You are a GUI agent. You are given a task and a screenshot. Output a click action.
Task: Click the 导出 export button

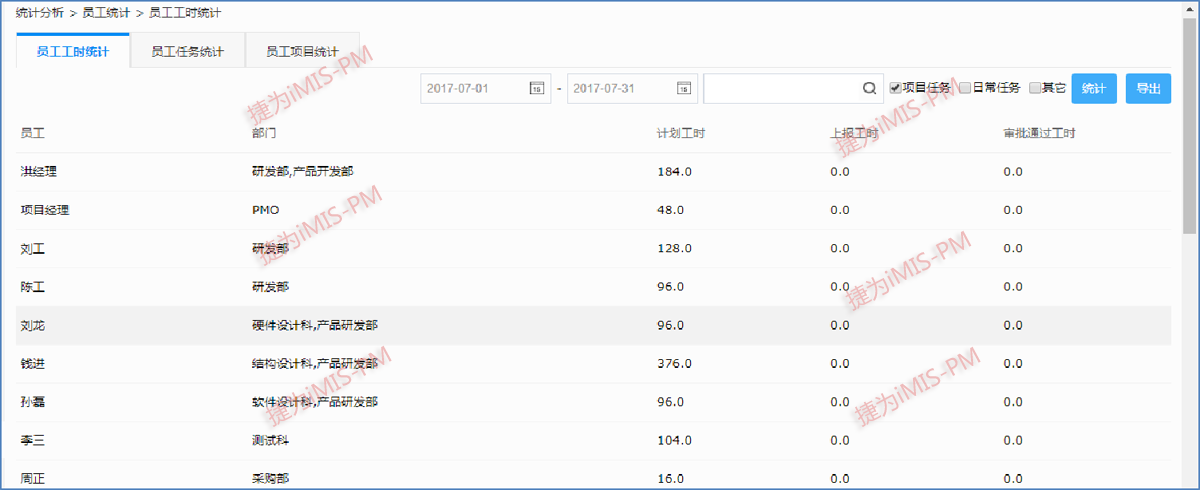[x=1147, y=88]
